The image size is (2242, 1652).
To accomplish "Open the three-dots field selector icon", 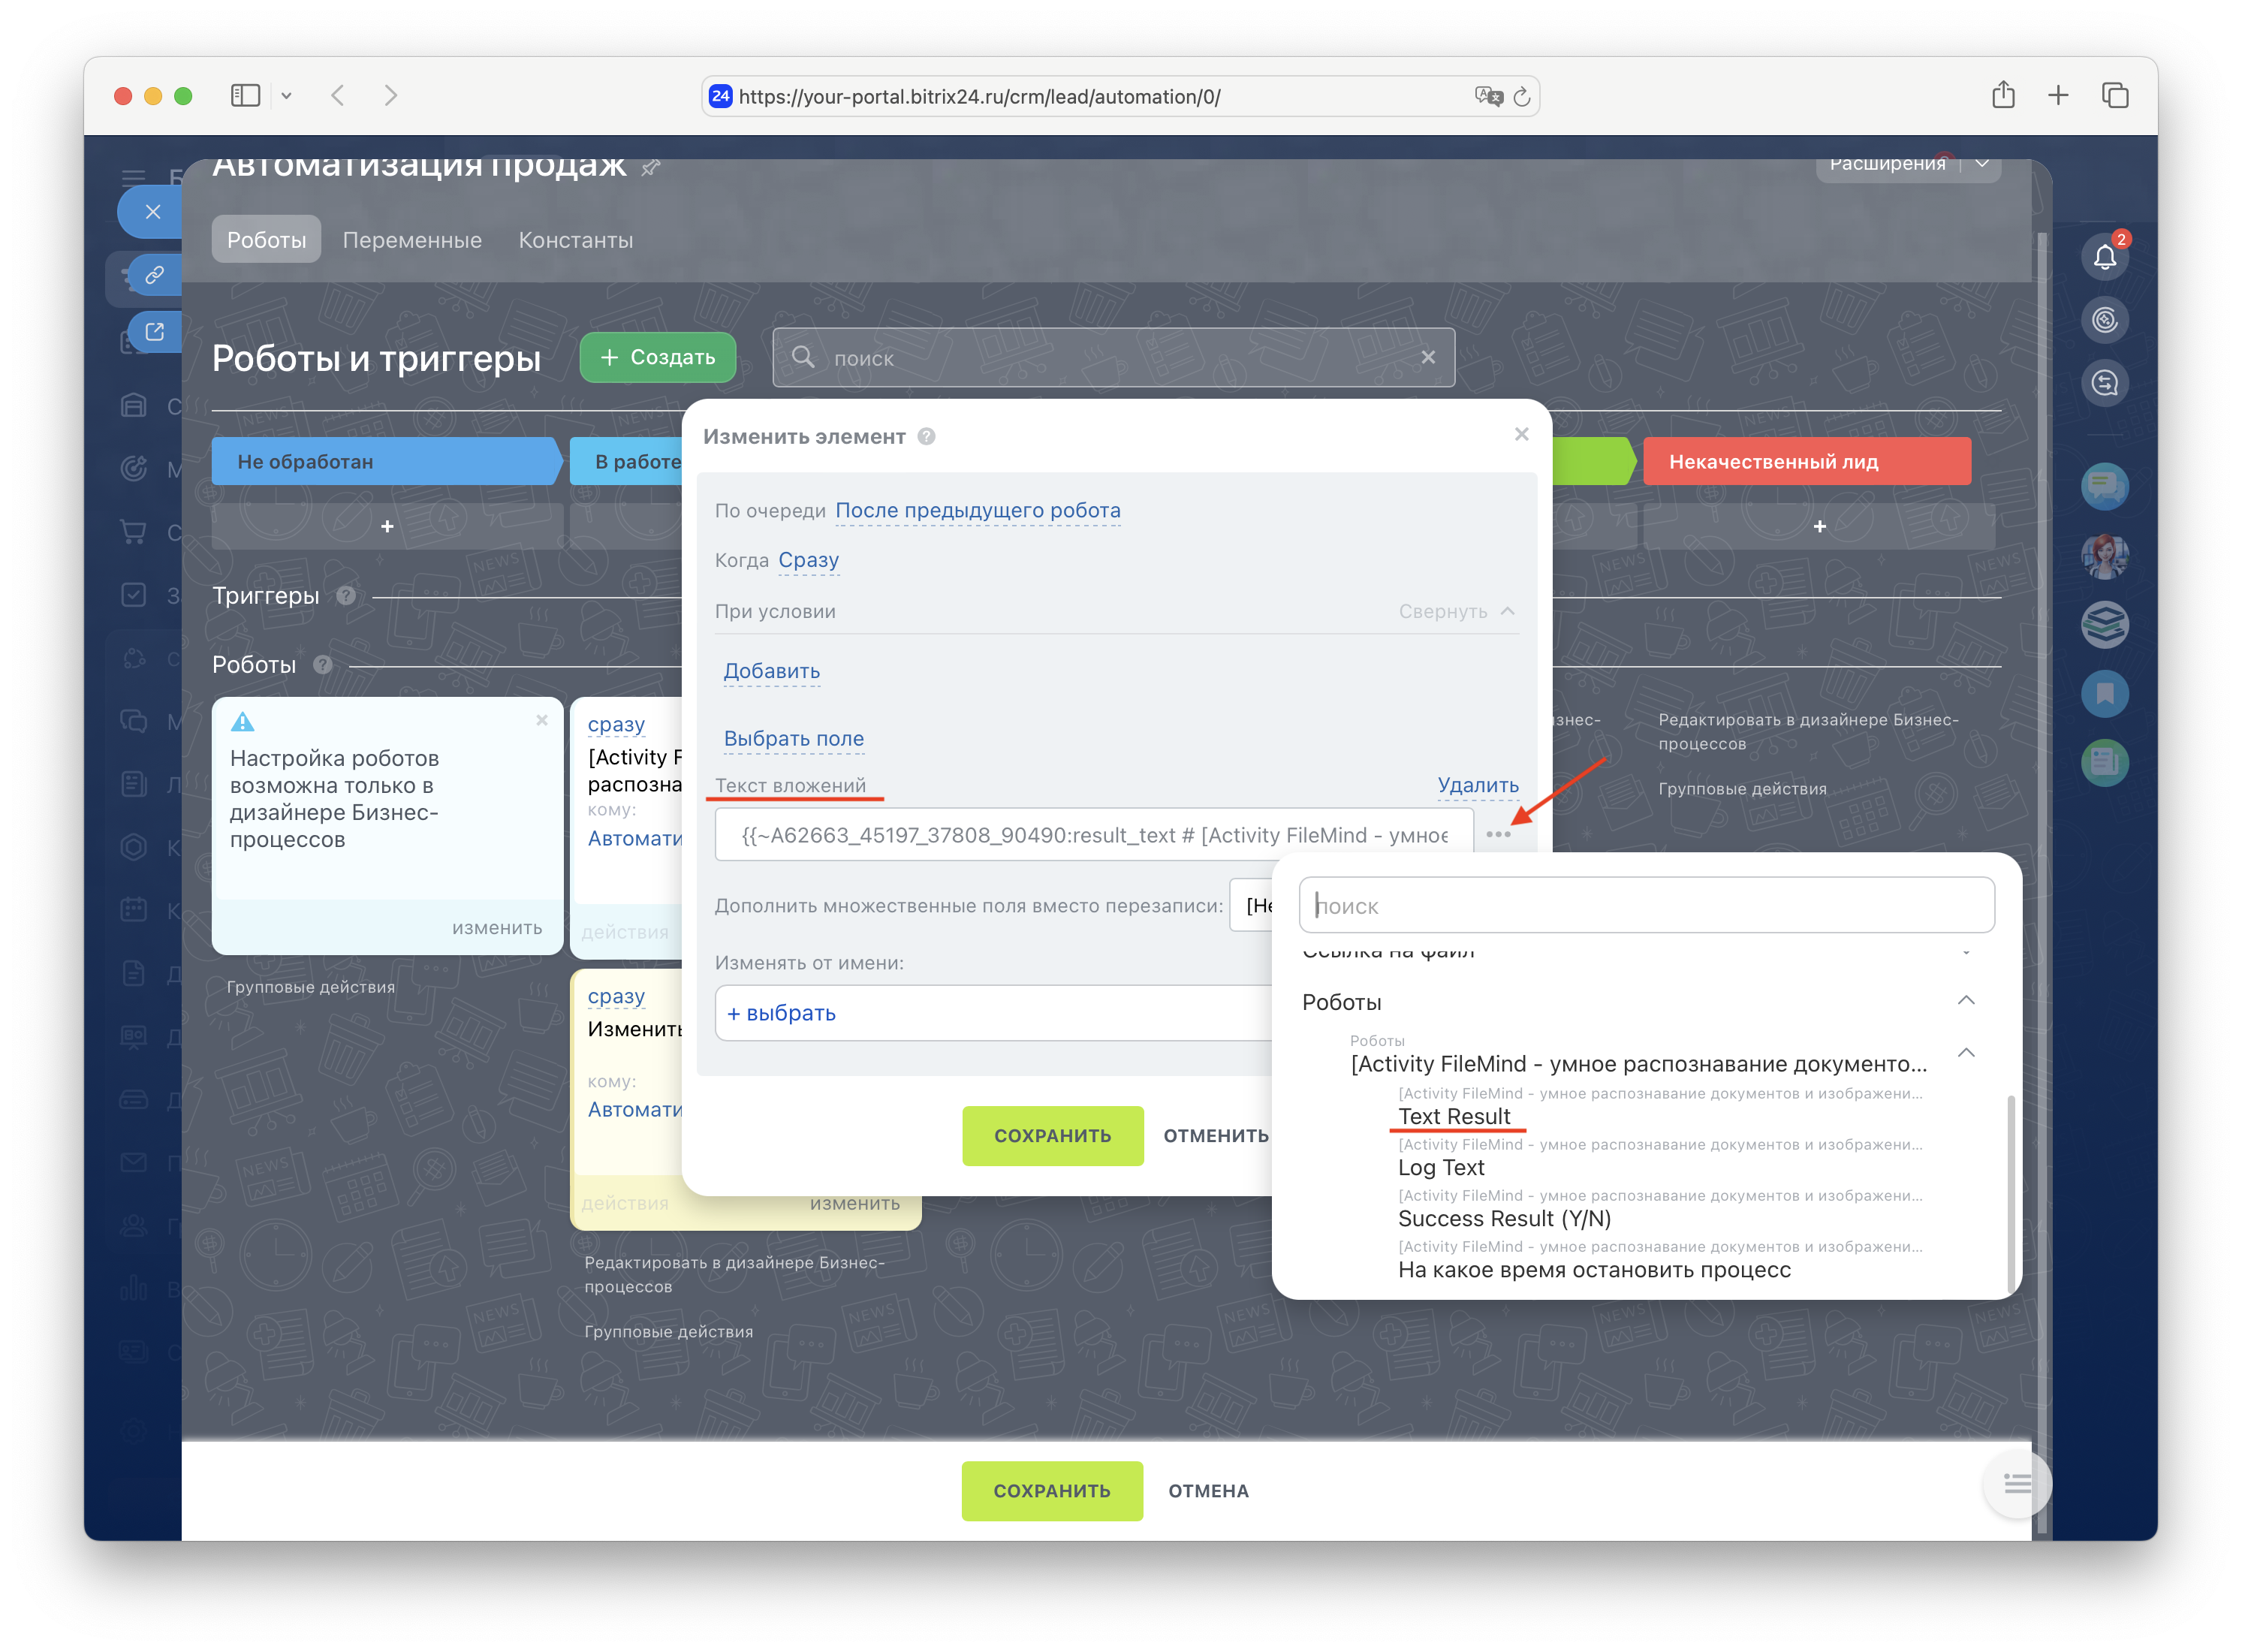I will point(1497,834).
